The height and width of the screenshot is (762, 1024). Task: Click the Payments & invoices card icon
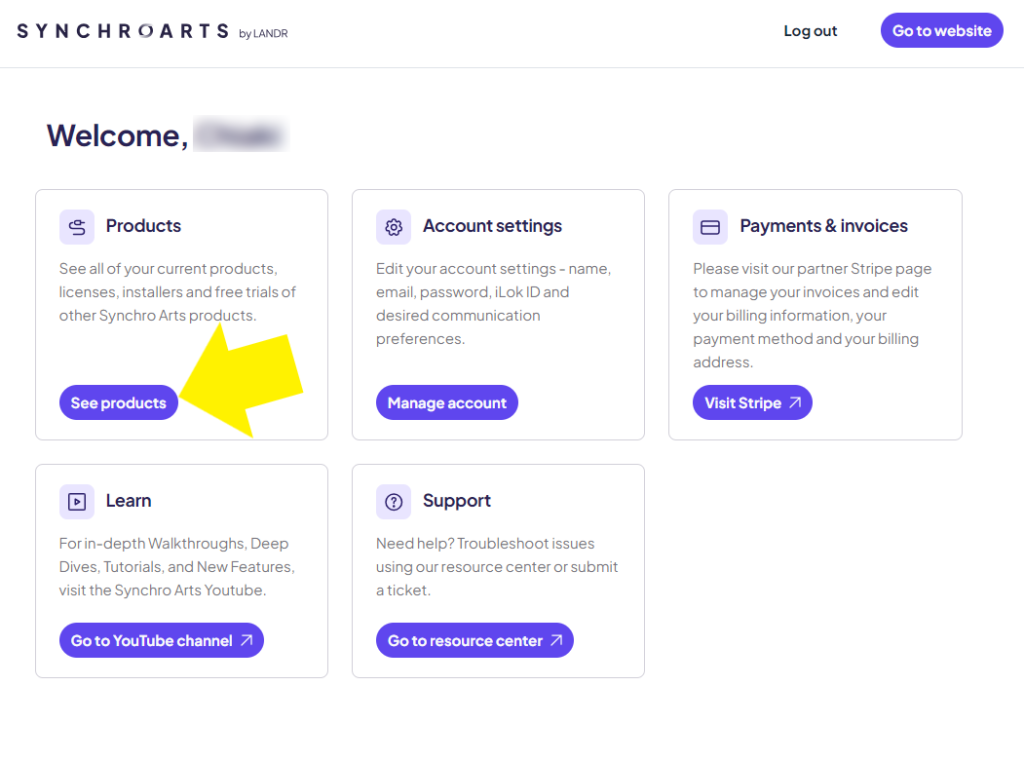click(x=710, y=227)
